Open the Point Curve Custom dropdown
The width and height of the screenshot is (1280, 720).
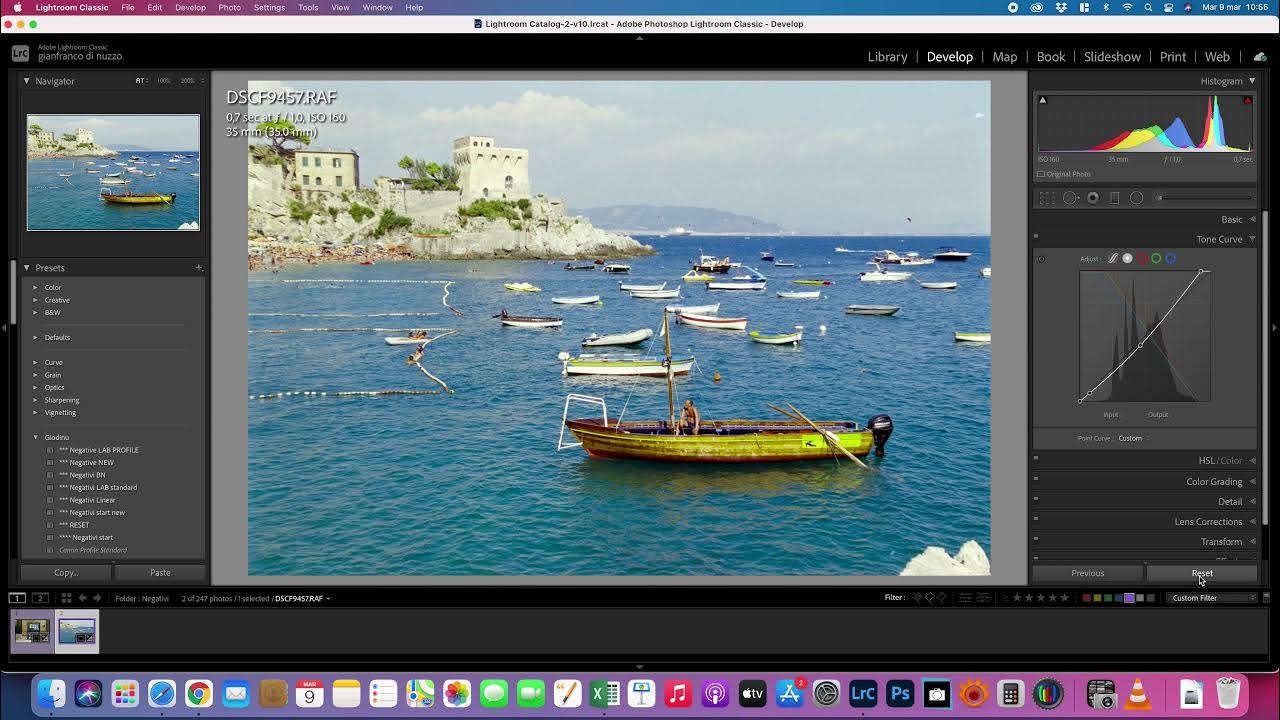[x=1133, y=438]
